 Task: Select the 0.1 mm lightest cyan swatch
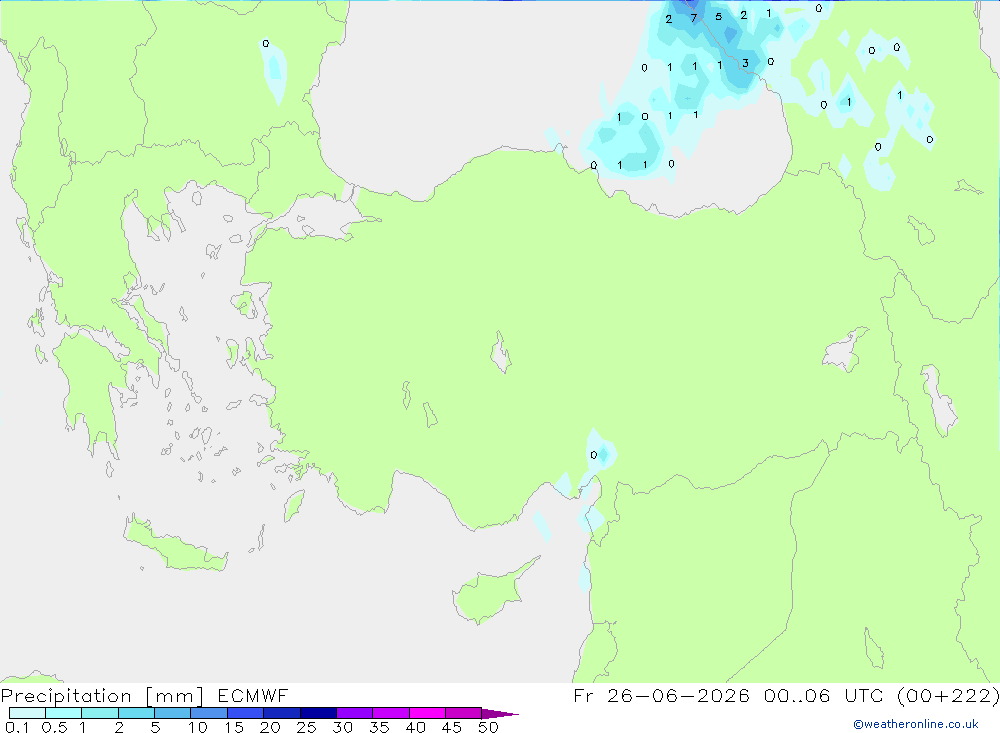click(x=27, y=713)
